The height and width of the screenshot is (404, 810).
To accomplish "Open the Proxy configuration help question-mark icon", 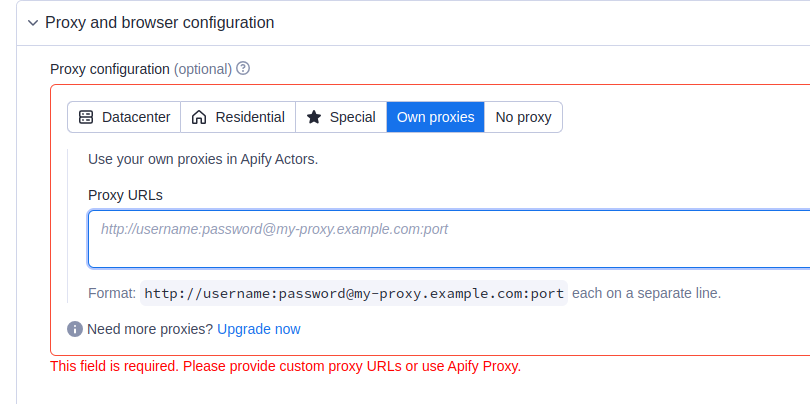I will (243, 69).
